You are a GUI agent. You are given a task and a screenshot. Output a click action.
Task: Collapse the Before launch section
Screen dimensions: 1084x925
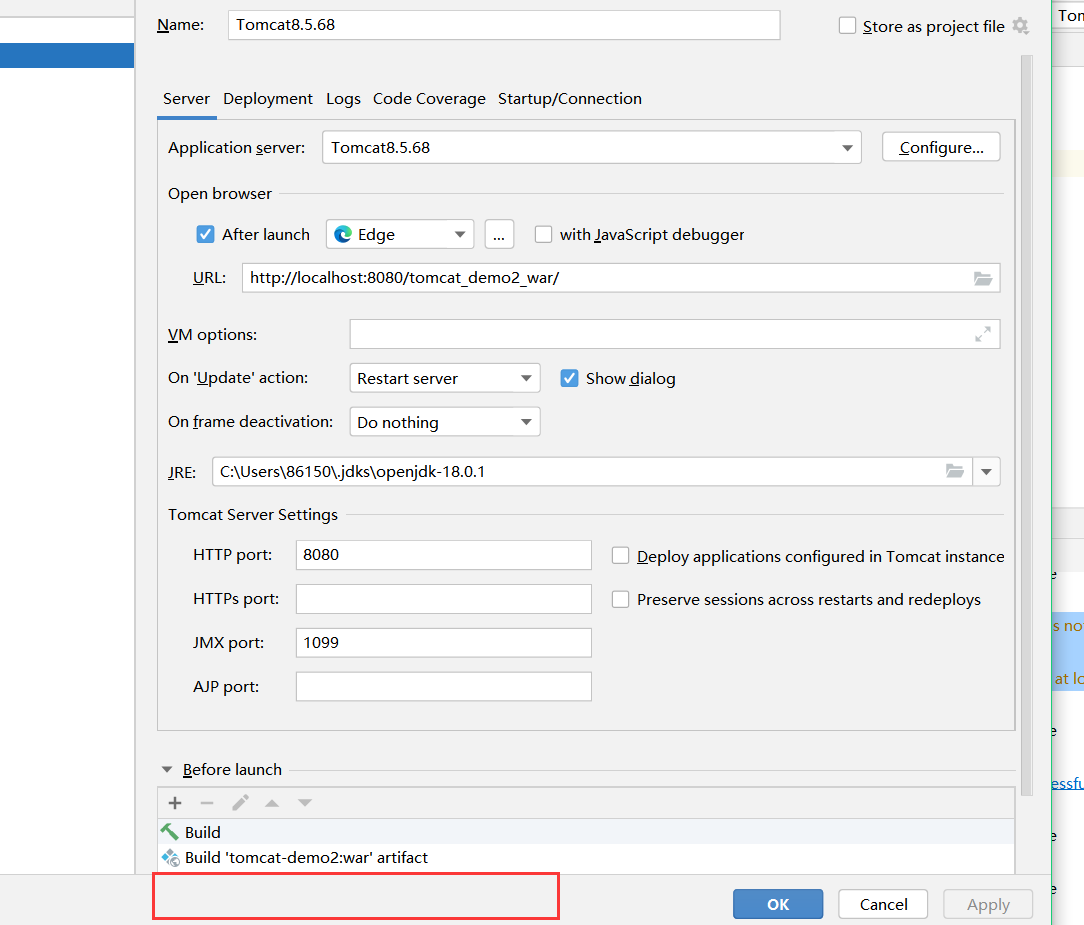click(x=167, y=769)
